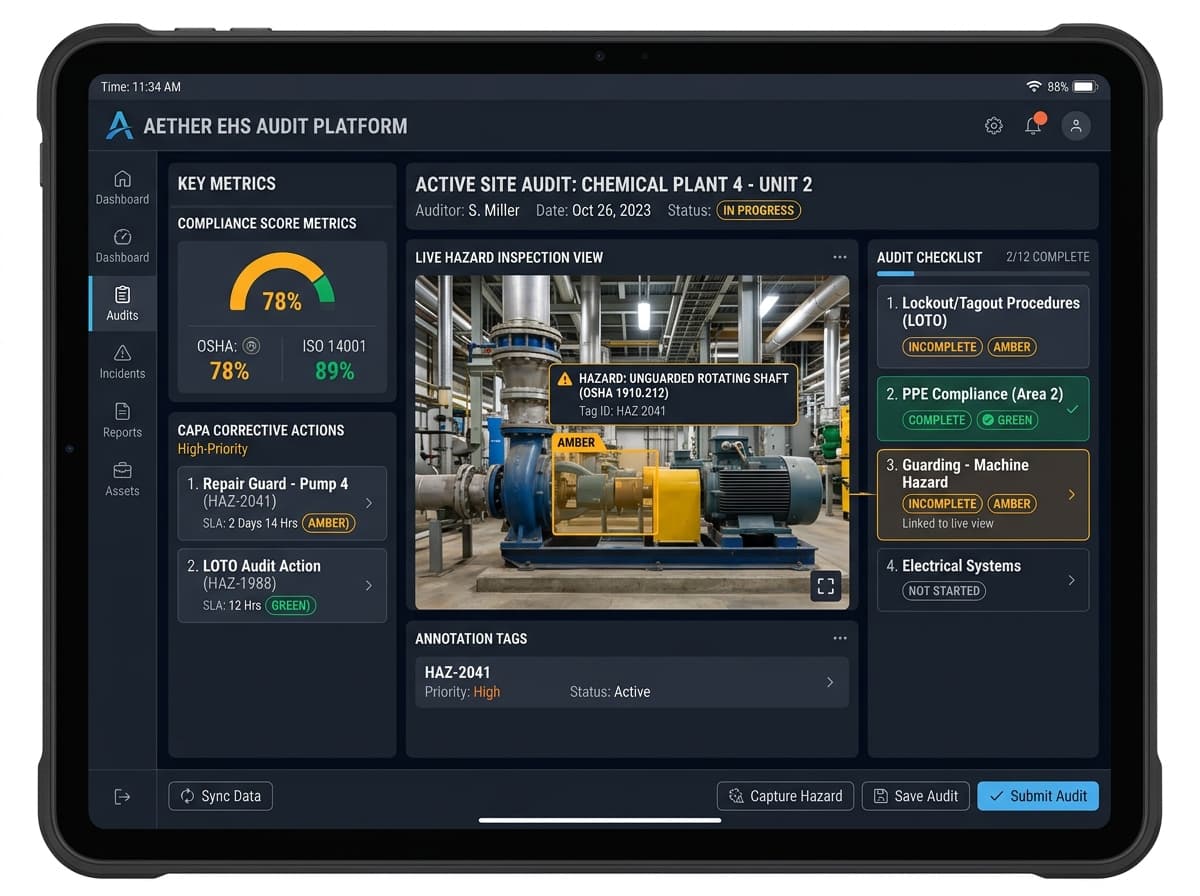This screenshot has height=896, width=1200.
Task: Click the OSHA info icon
Action: coord(251,346)
